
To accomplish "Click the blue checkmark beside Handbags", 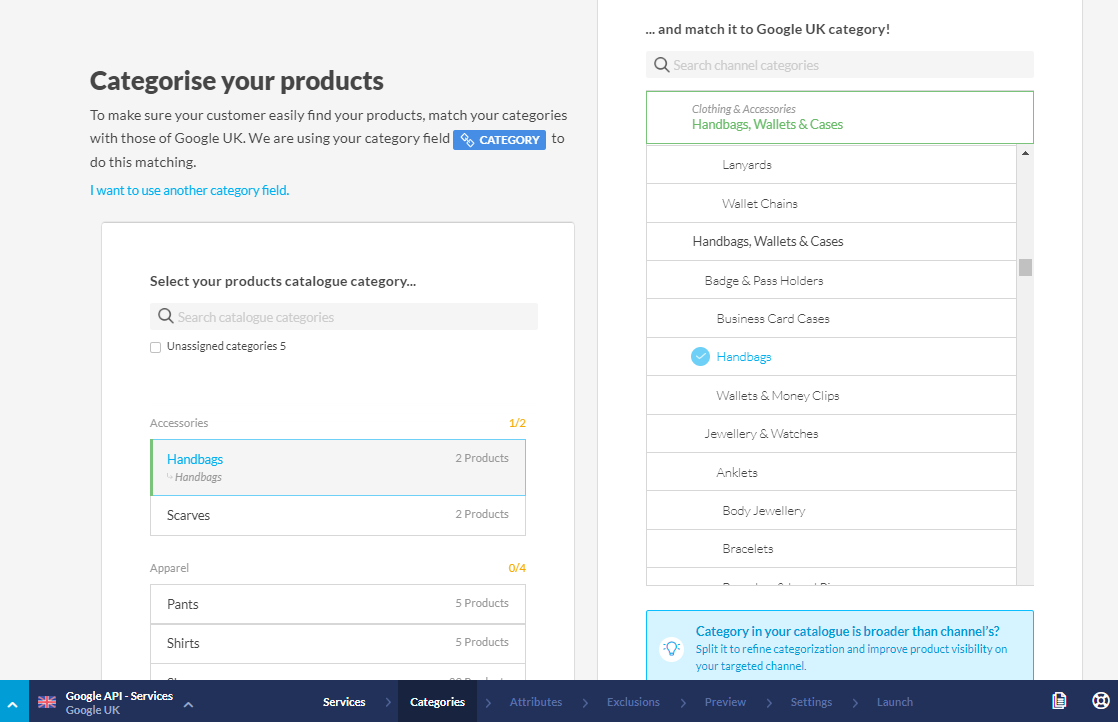I will click(x=700, y=357).
